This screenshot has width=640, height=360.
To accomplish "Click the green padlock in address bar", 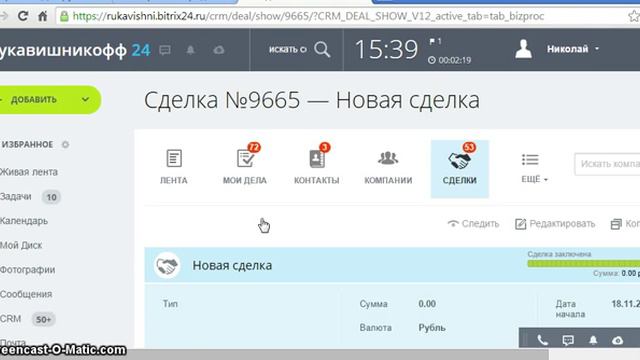I will click(64, 16).
